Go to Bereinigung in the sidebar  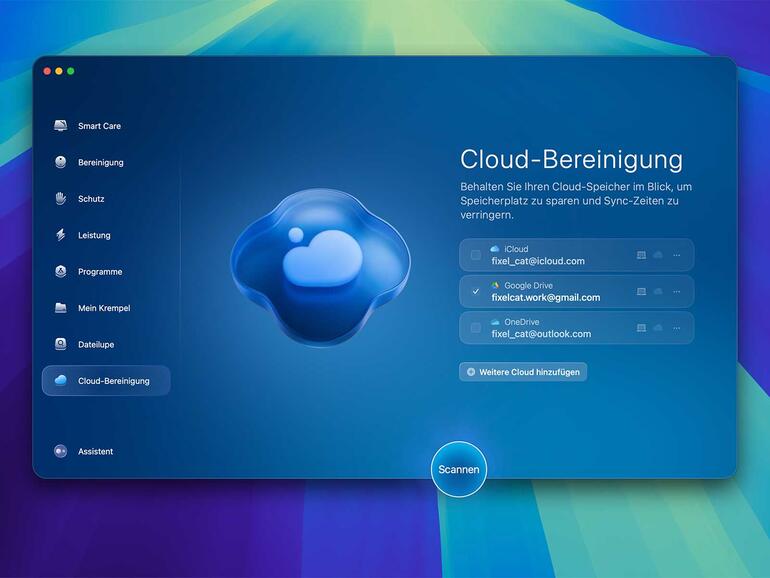[x=89, y=162]
